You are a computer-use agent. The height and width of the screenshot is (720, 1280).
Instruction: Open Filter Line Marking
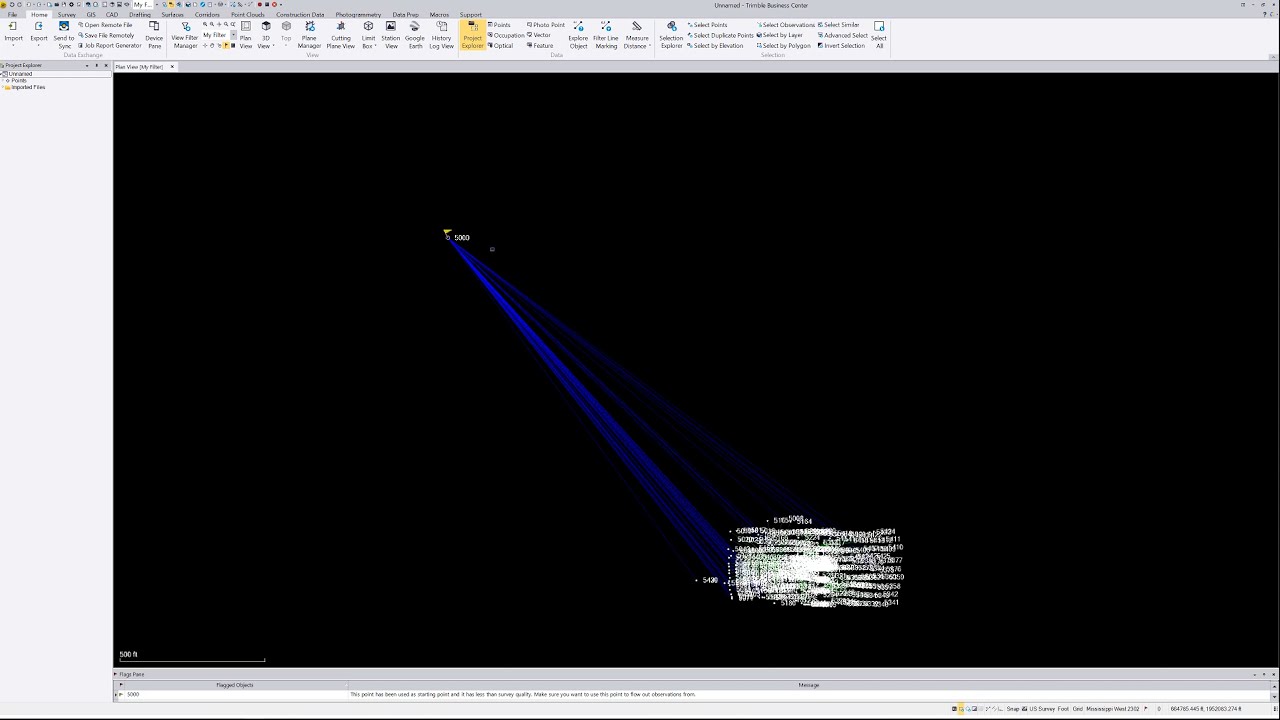(x=606, y=34)
